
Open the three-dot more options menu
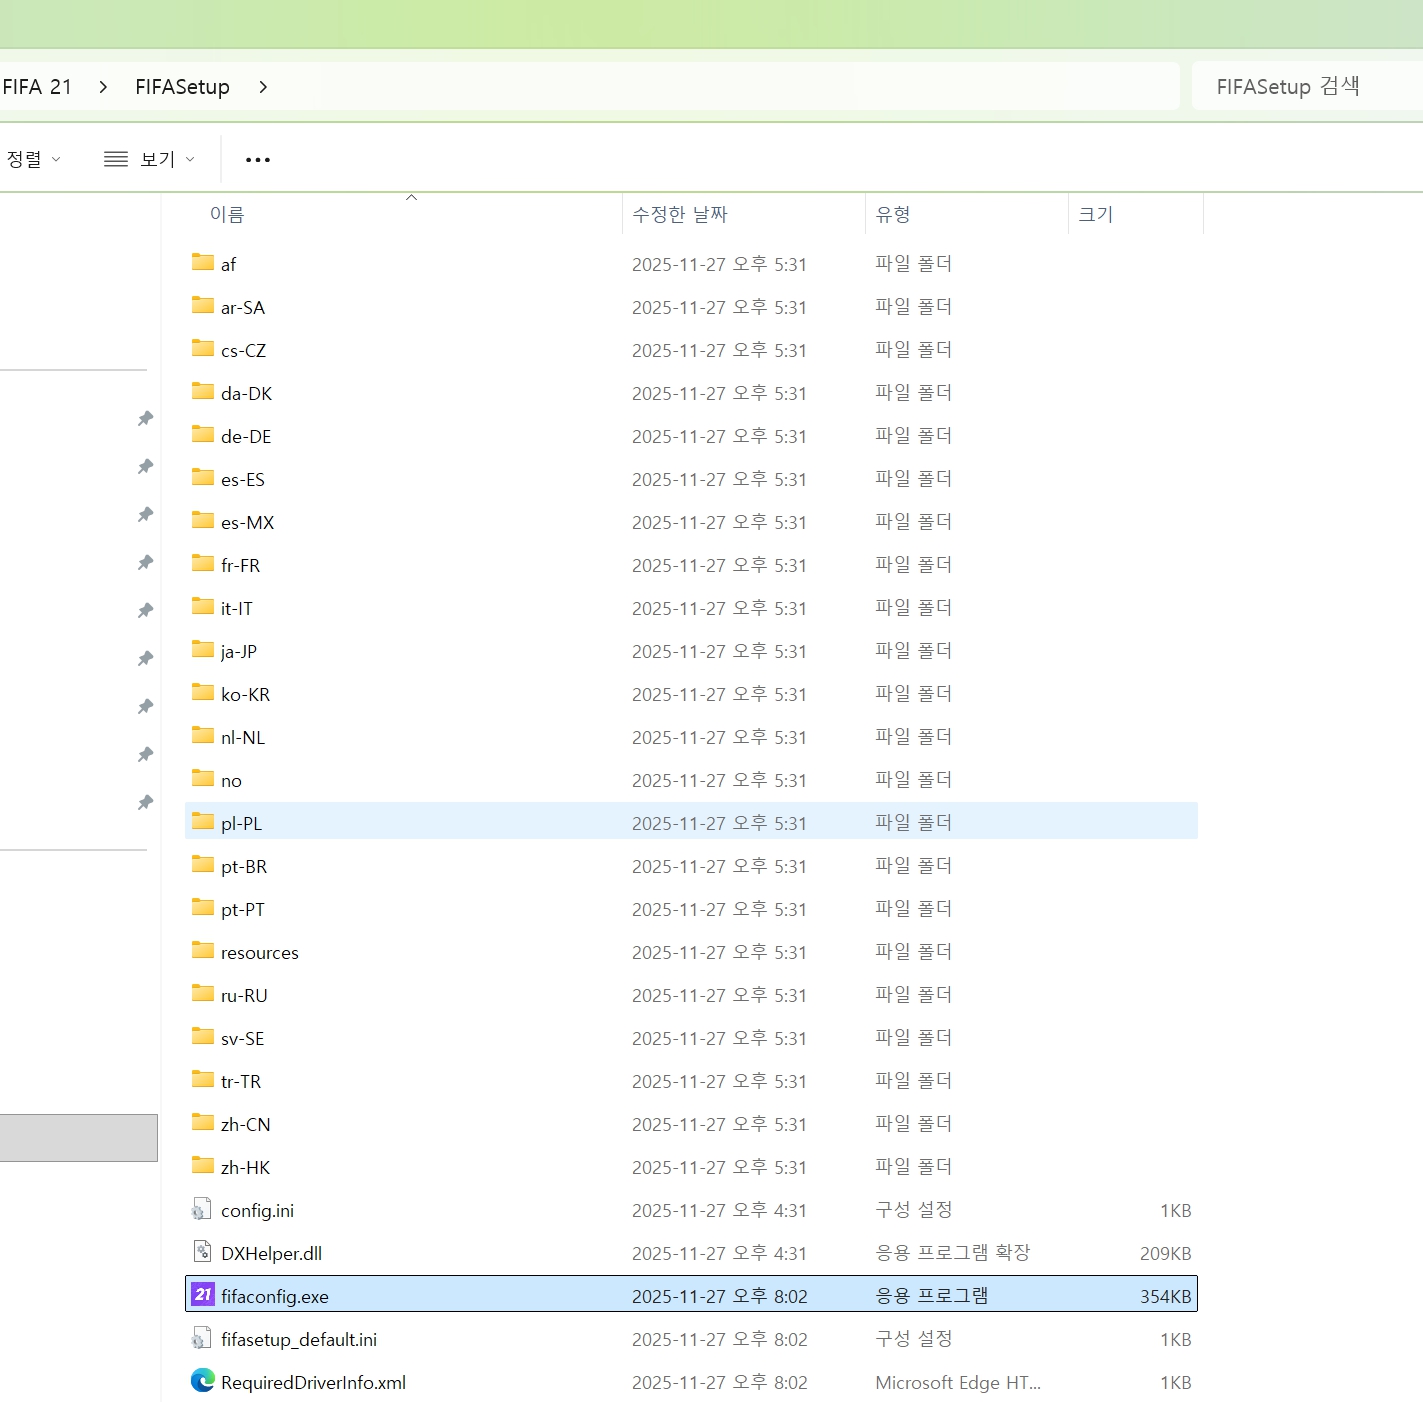tap(258, 160)
